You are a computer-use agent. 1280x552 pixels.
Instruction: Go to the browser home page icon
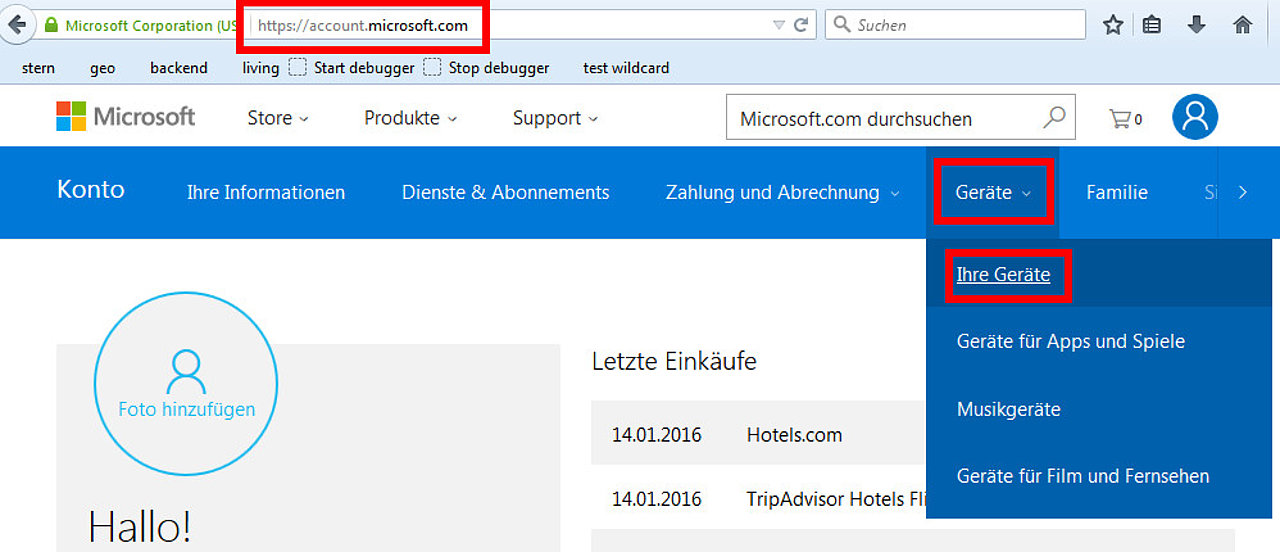1243,25
